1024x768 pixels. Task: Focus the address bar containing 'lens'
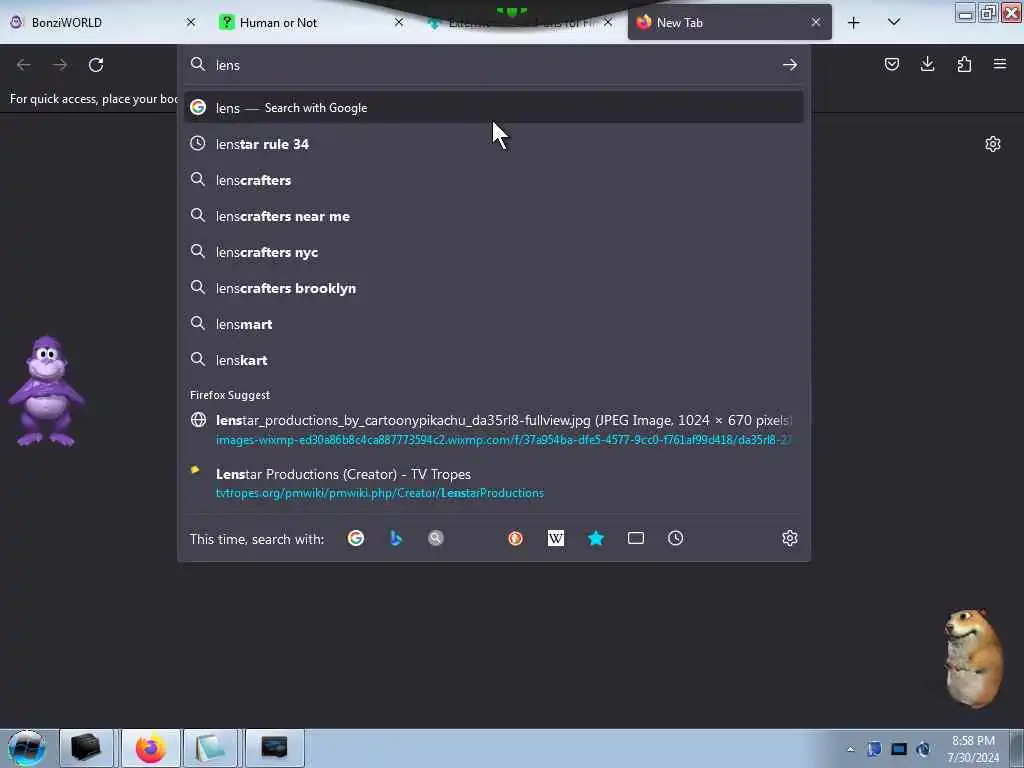tap(494, 65)
